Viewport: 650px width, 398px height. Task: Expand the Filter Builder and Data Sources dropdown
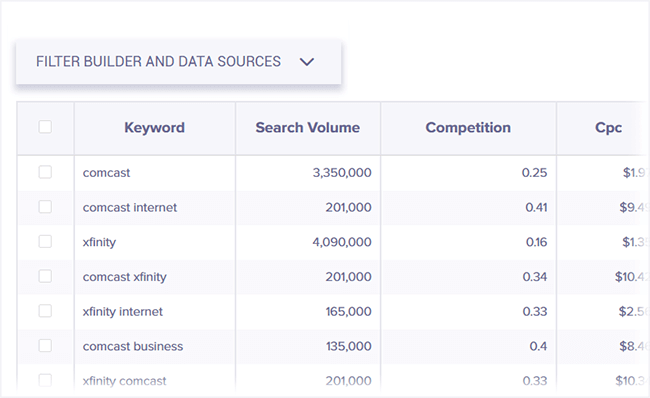[178, 62]
